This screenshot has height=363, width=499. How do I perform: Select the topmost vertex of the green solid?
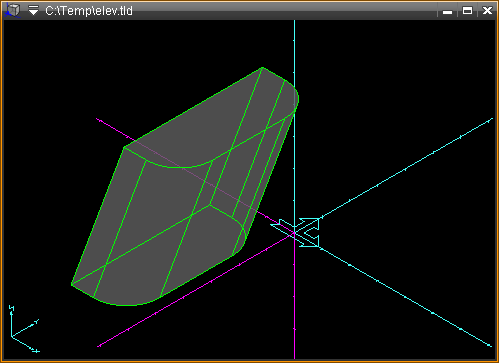coord(262,68)
